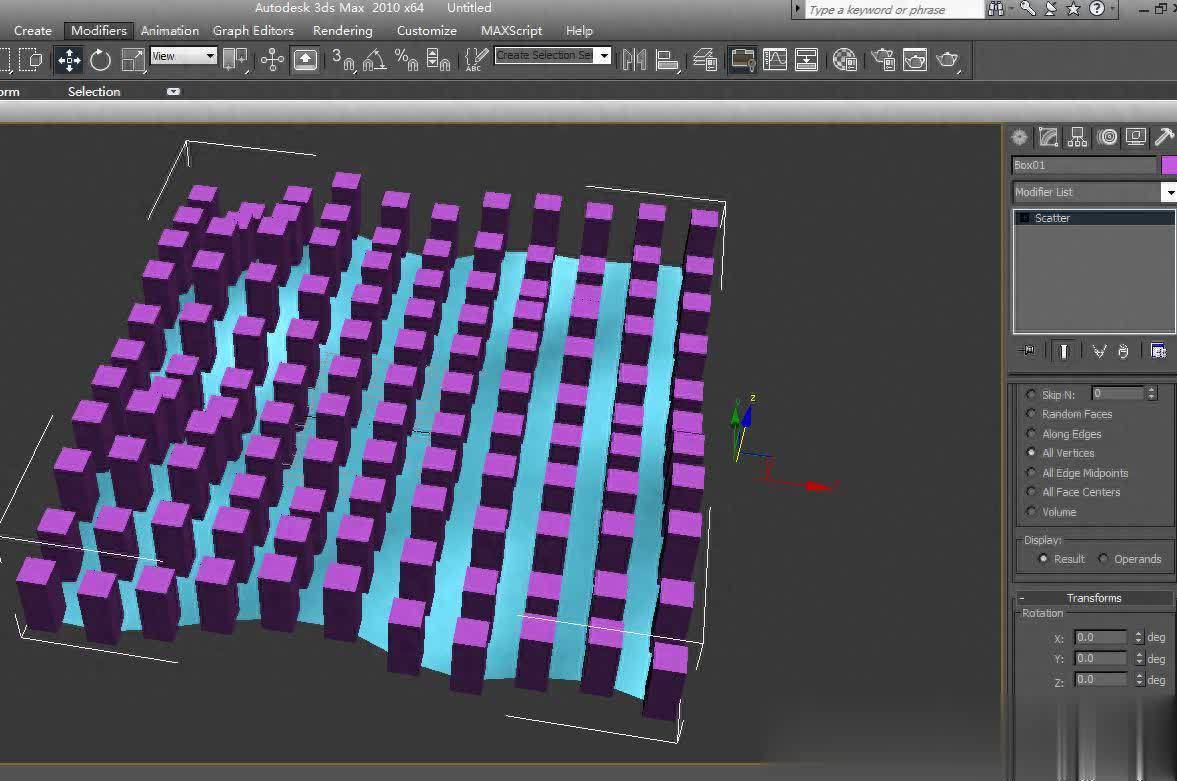Open the Graph Editors menu
Image resolution: width=1177 pixels, height=781 pixels.
pos(253,31)
